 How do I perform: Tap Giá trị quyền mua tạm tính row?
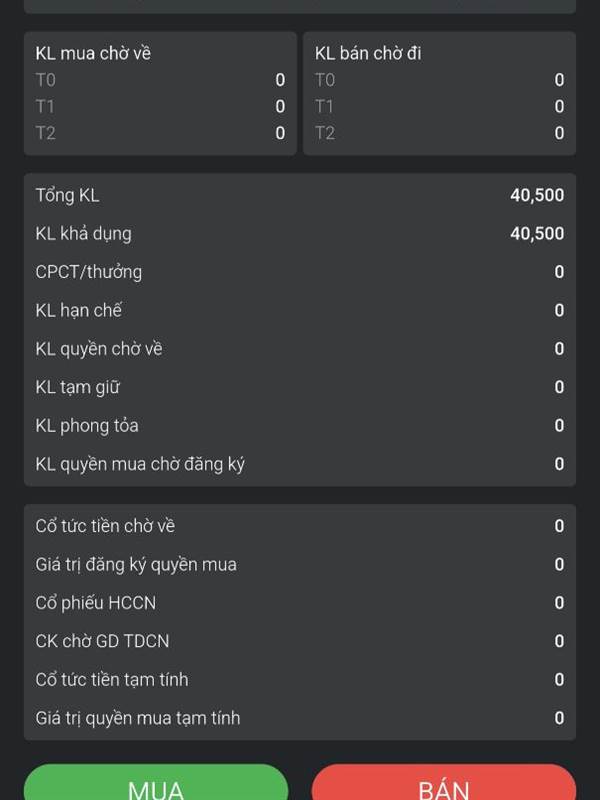(300, 718)
